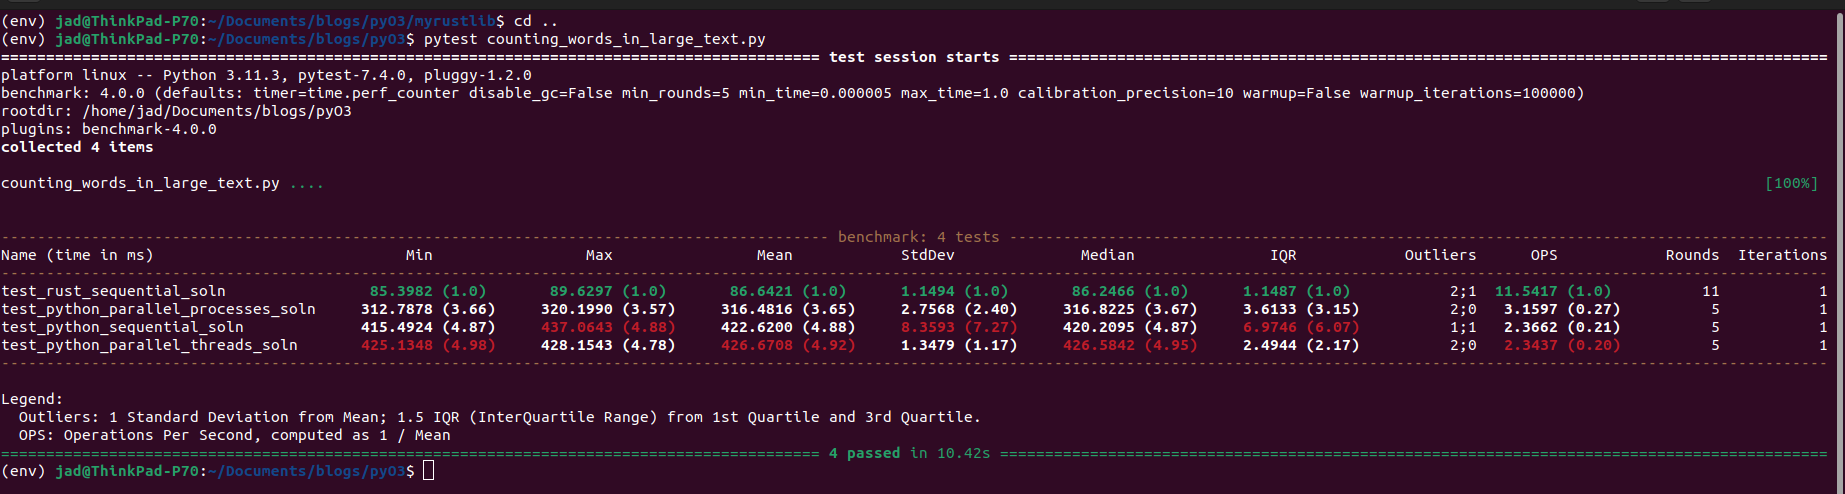Click the '4 passed in 10.42s' summary
Viewport: 1845px width, 494px height.
(x=909, y=453)
